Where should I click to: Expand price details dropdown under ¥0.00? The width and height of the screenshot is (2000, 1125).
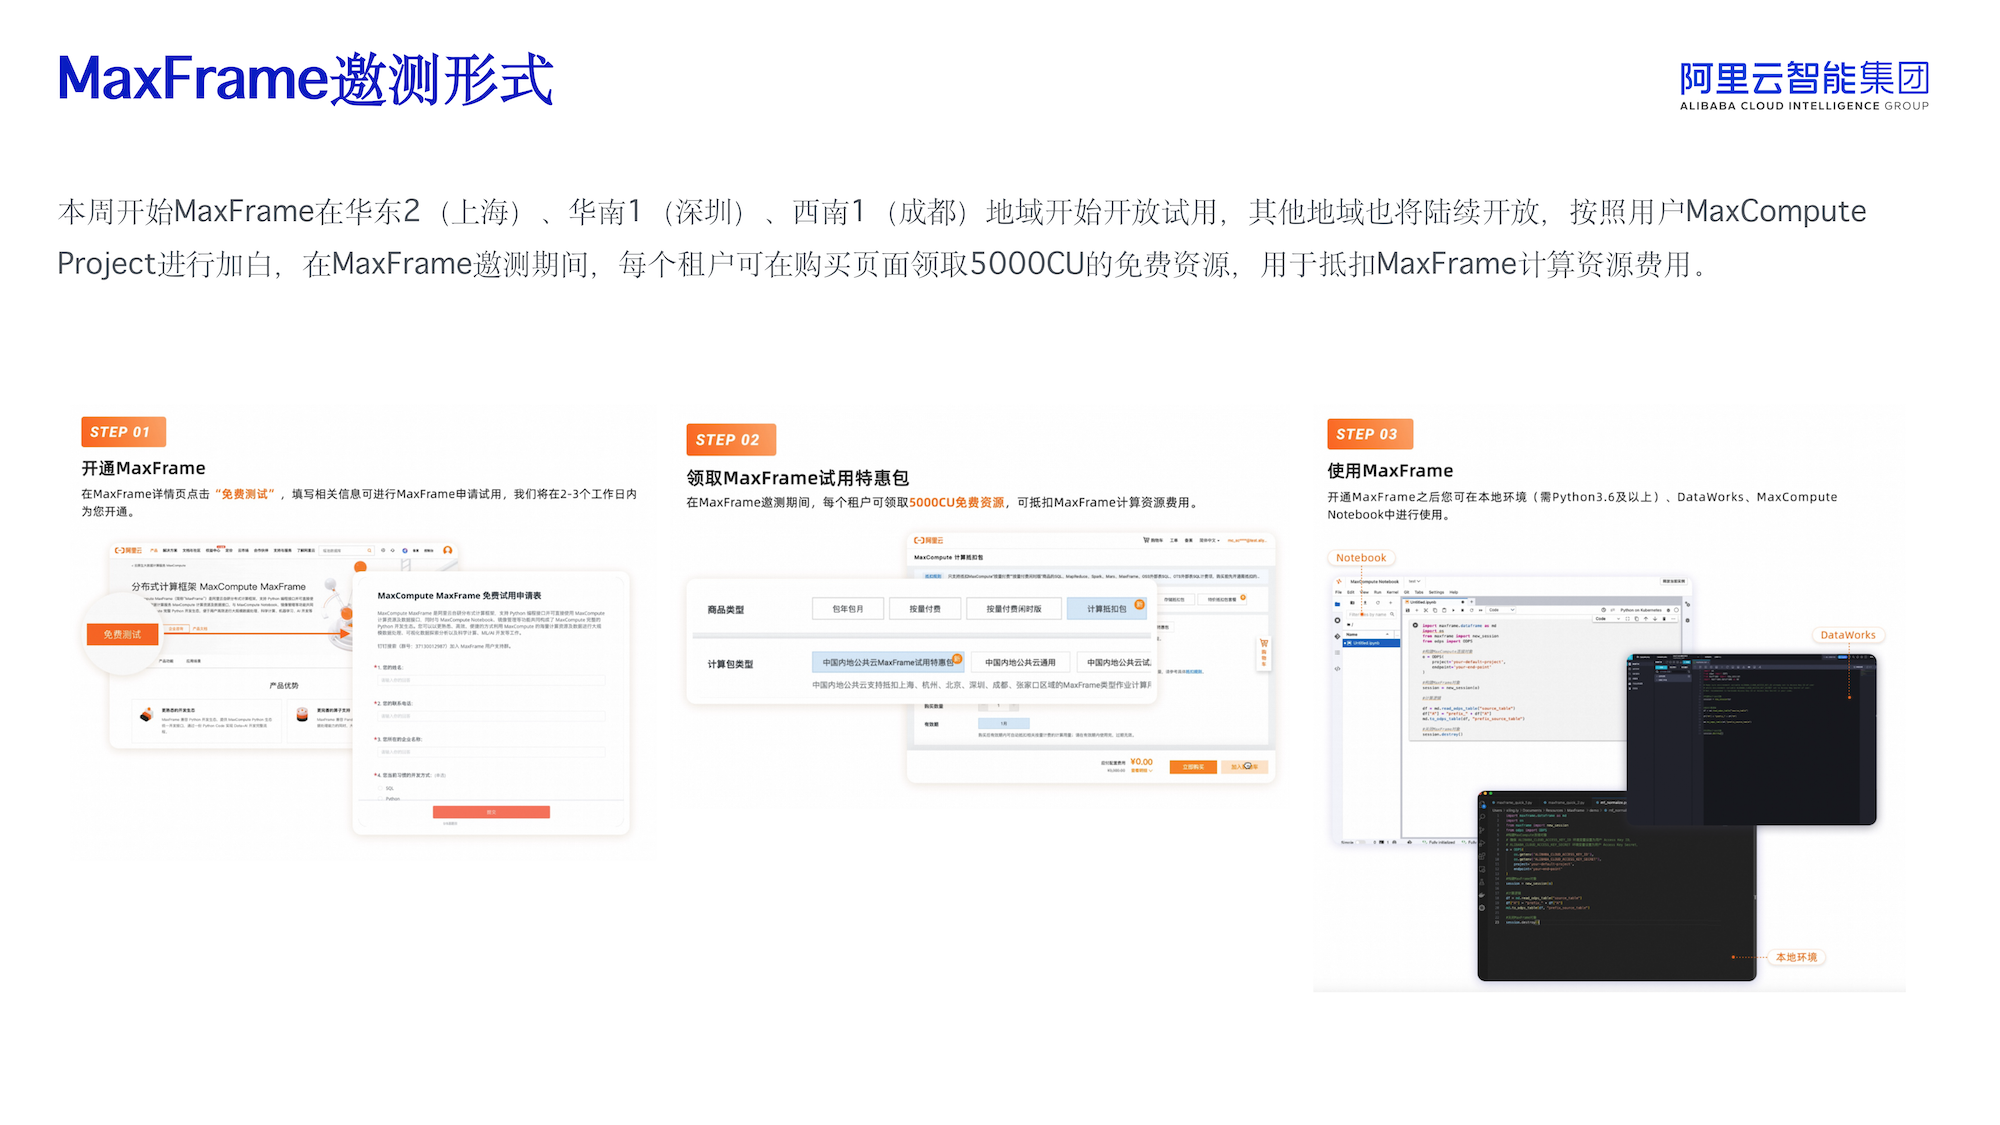point(1141,771)
